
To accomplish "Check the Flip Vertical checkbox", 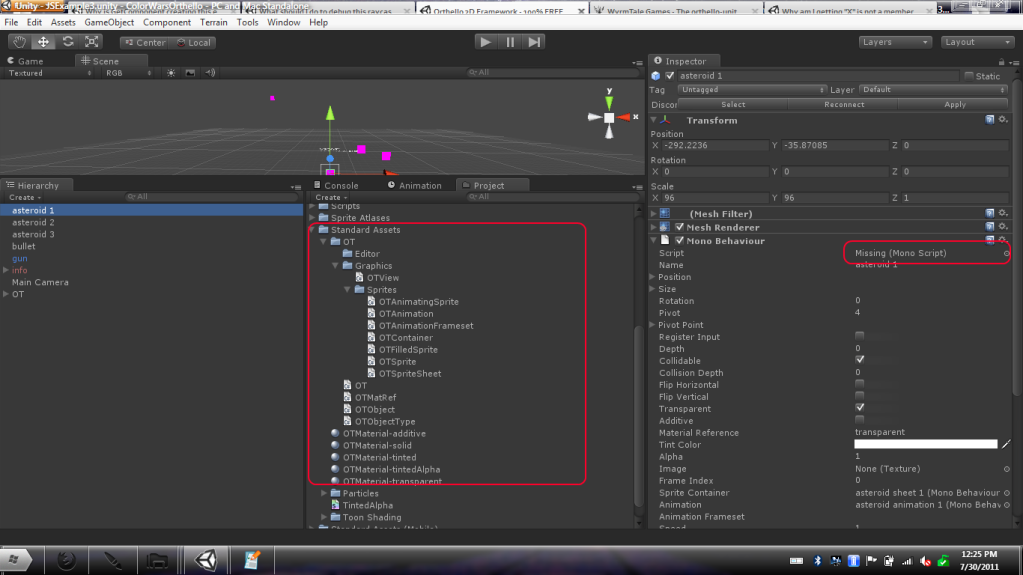I will click(x=859, y=396).
